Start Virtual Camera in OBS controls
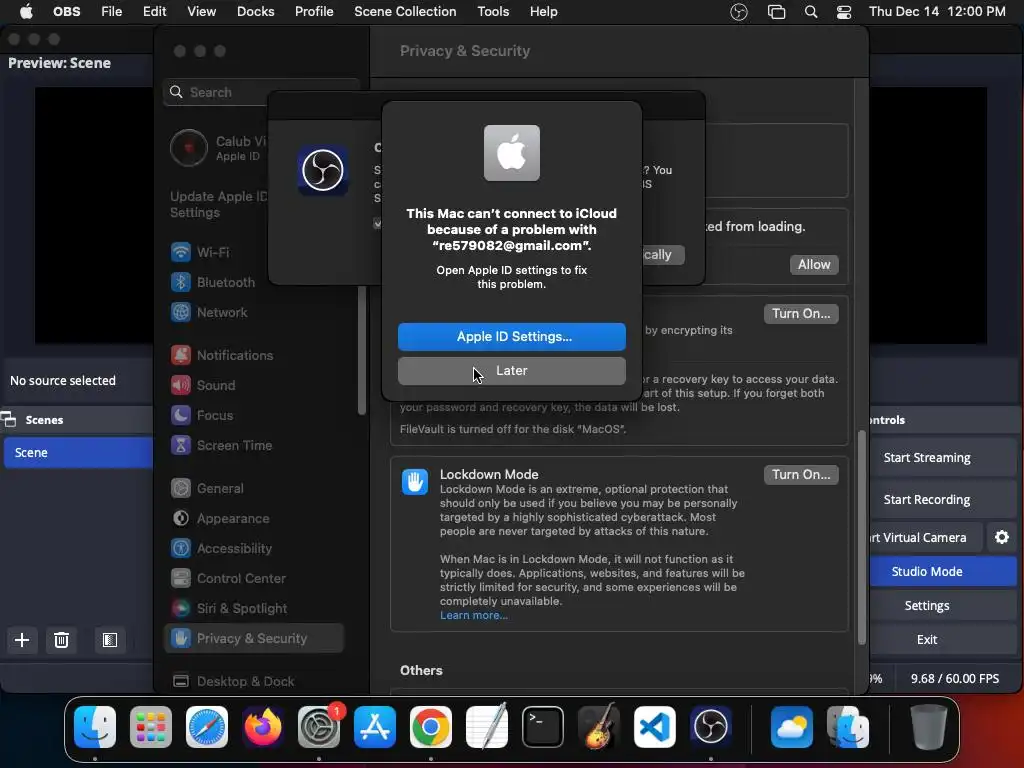The width and height of the screenshot is (1024, 768). (926, 537)
